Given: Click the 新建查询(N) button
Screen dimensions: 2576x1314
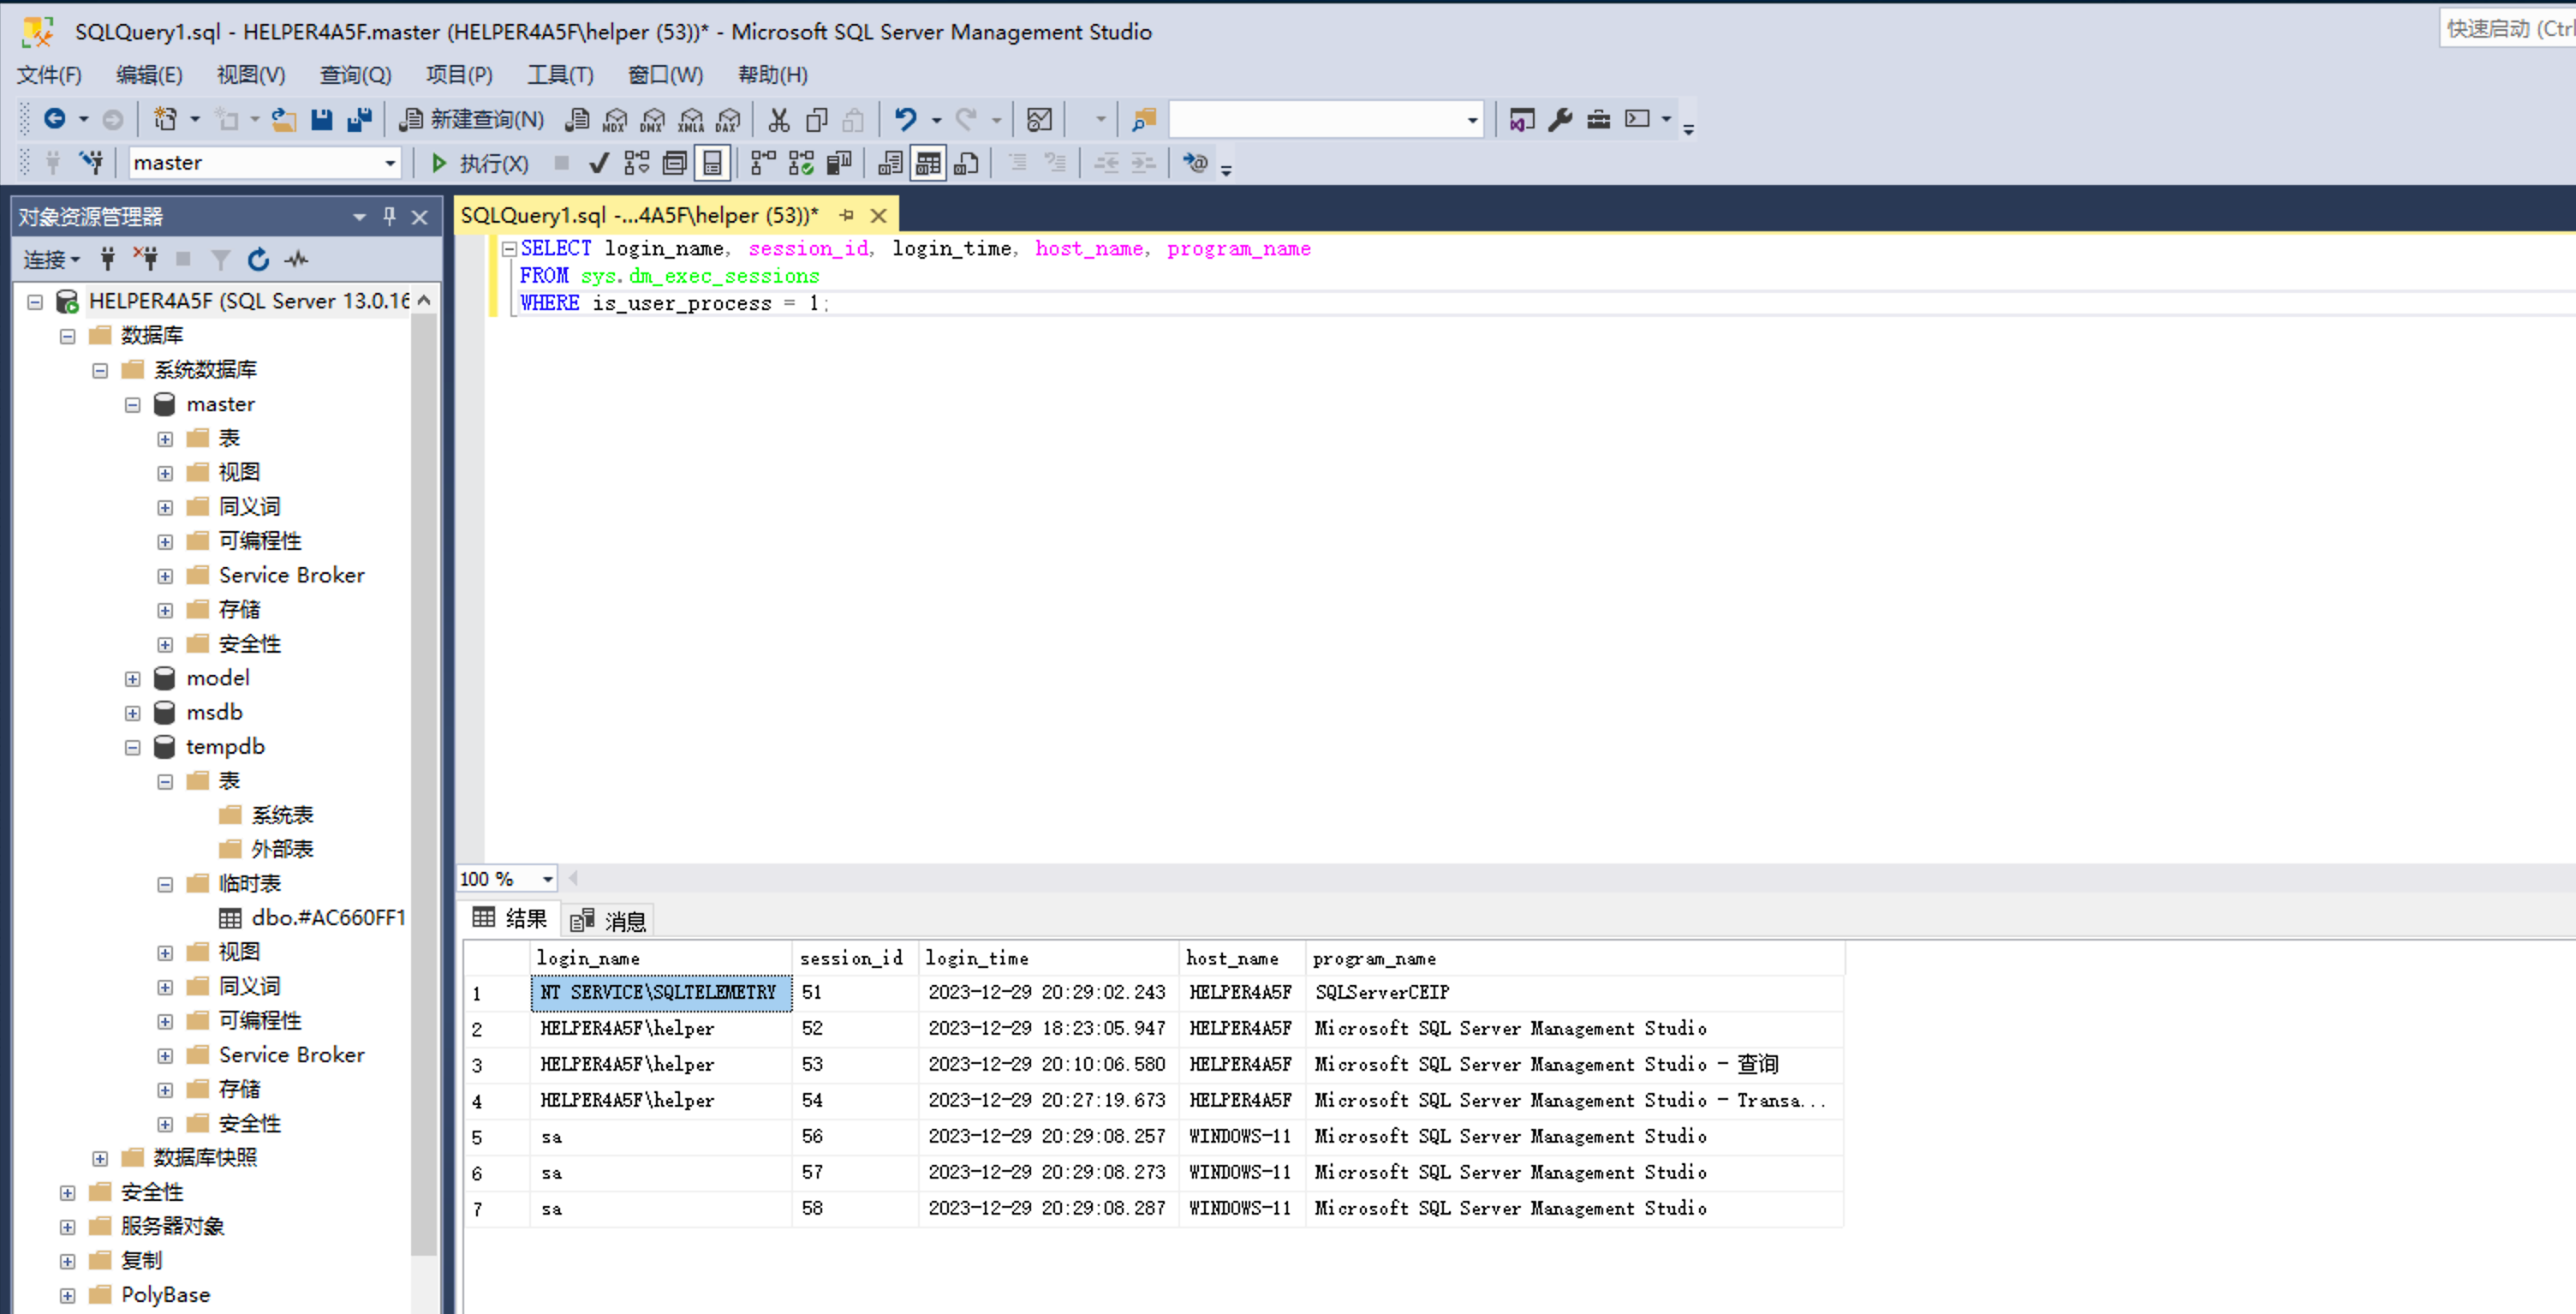Looking at the screenshot, I should [472, 120].
